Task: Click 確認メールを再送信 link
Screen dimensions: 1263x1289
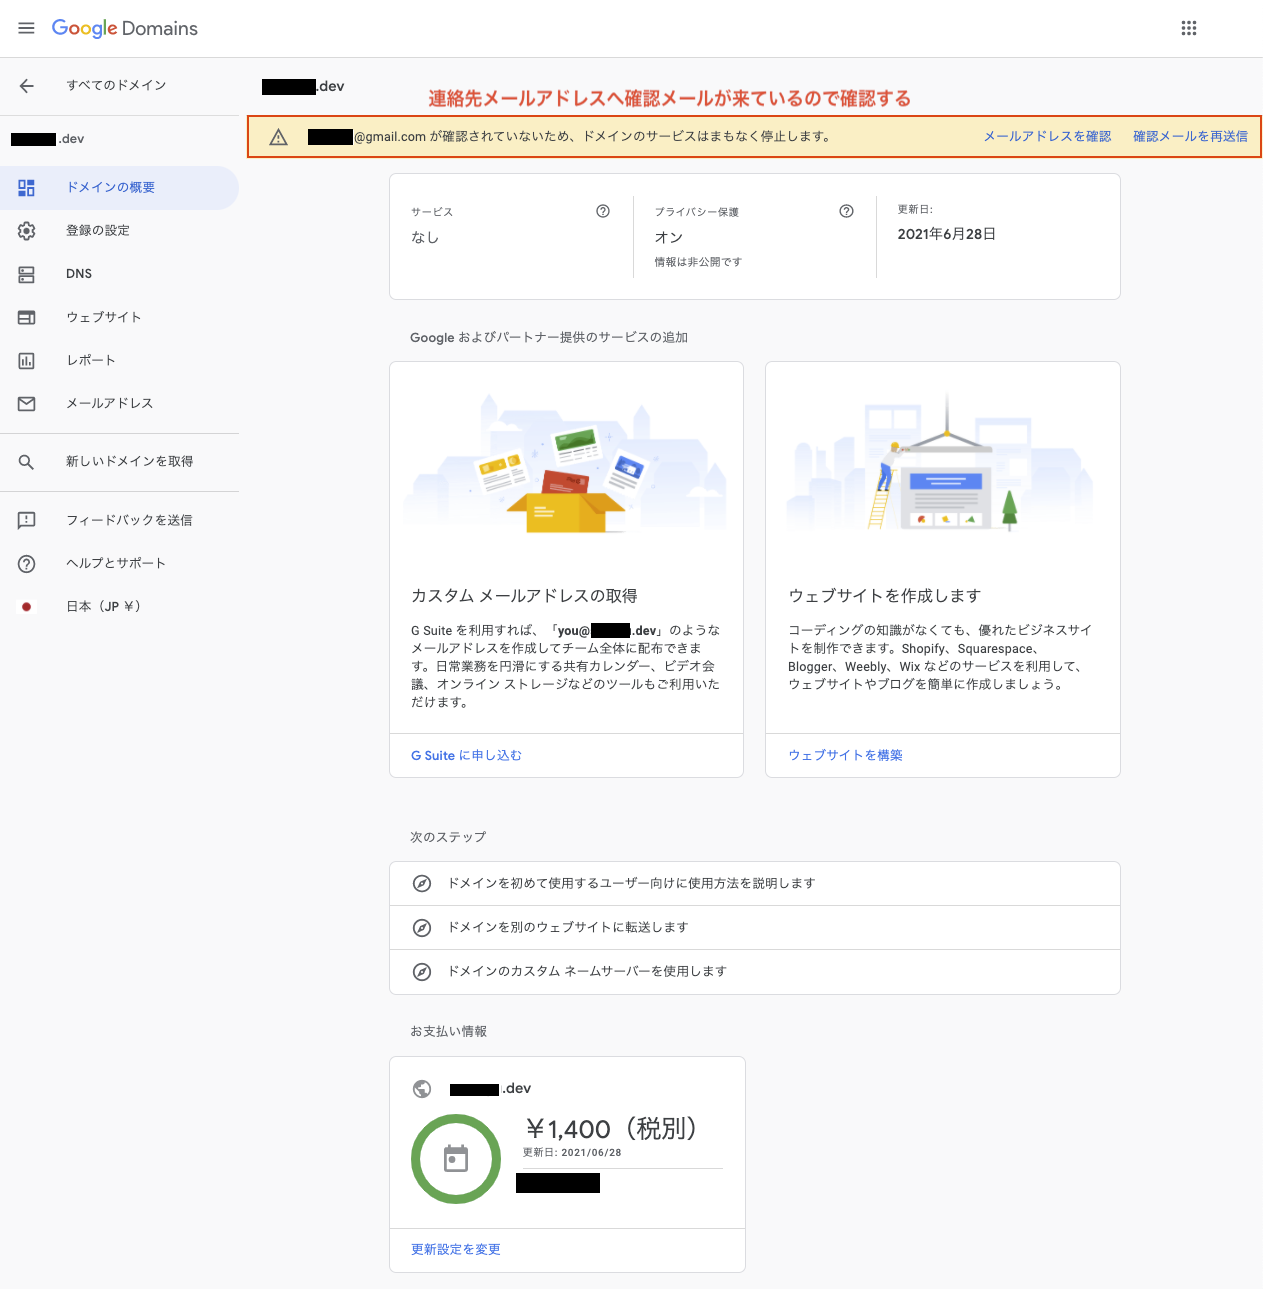Action: coord(1190,137)
